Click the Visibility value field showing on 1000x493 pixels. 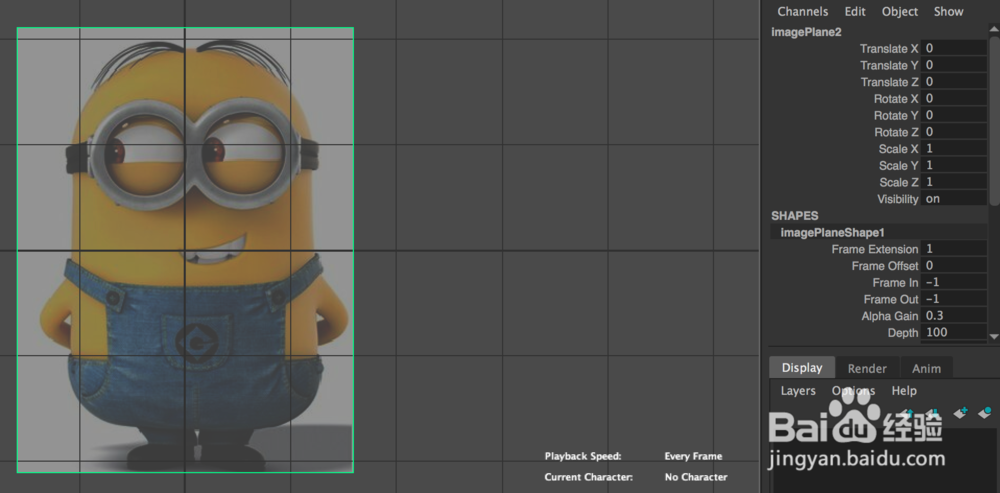[953, 199]
